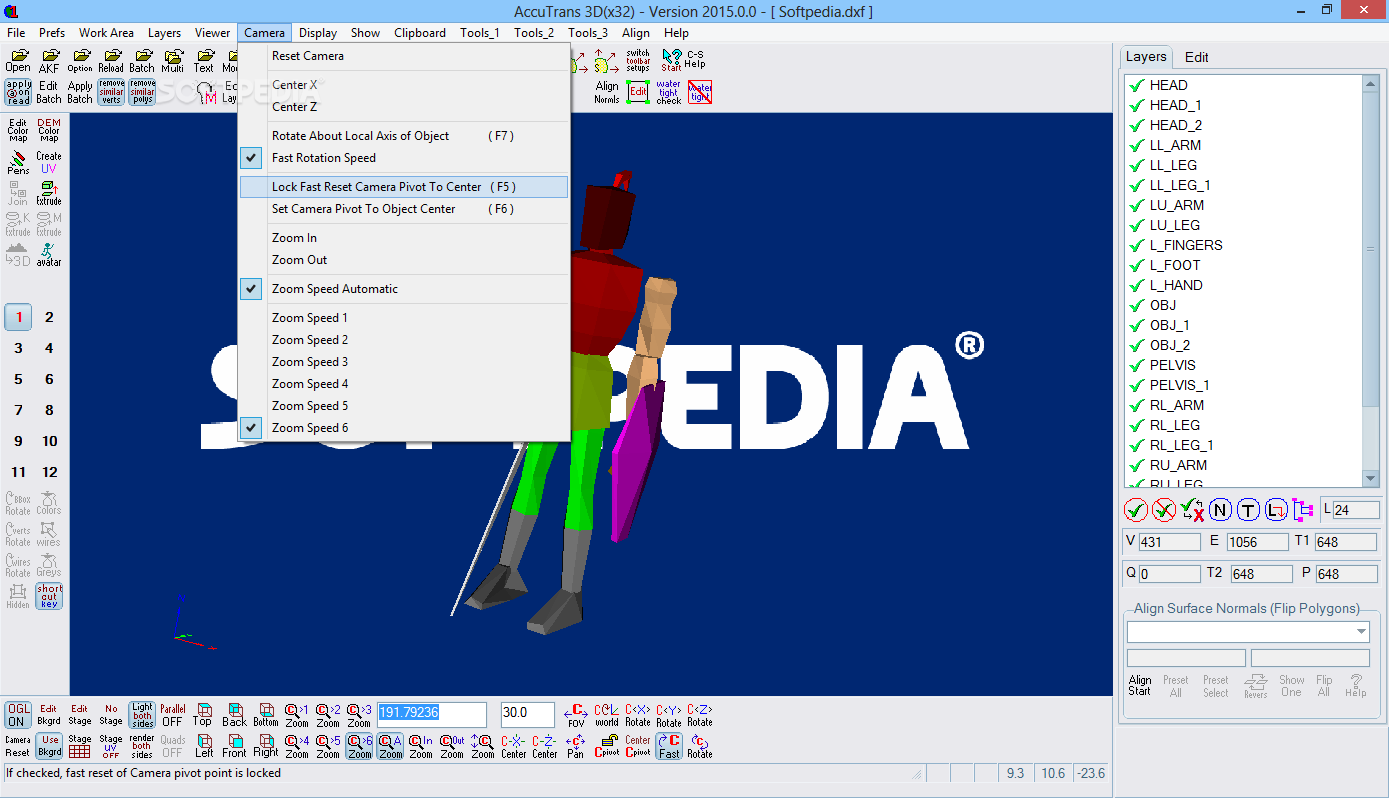Choose Lock Fast Reset Camera Pivot To Center
1389x798 pixels.
[x=404, y=187]
